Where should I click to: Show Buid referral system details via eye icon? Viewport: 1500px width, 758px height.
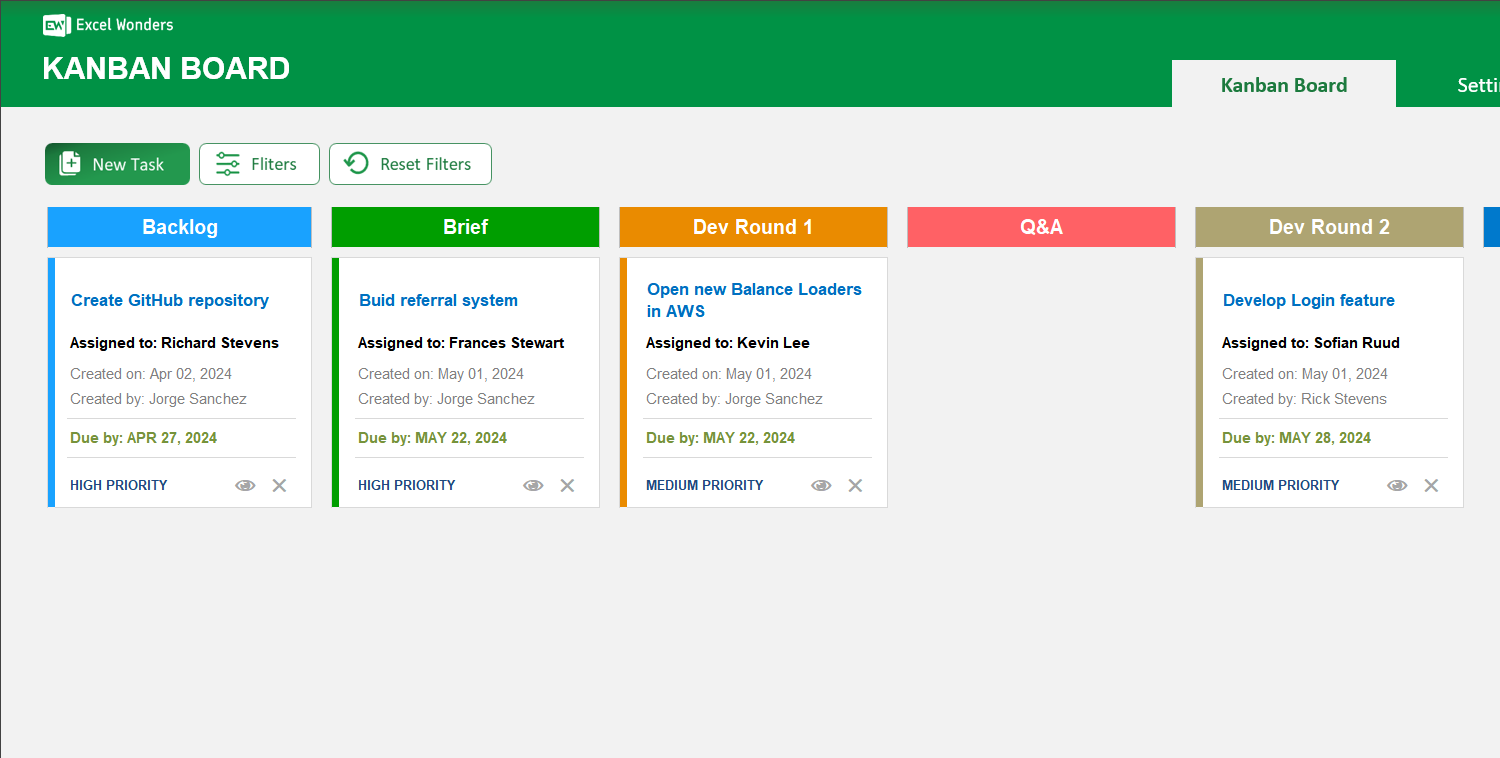533,485
